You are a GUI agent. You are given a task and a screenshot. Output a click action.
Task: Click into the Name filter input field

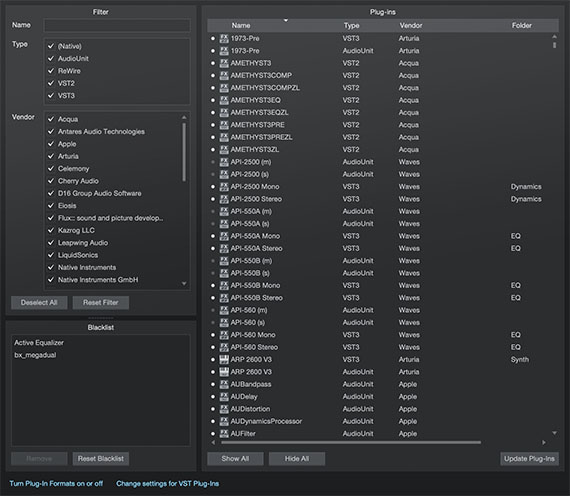pyautogui.click(x=117, y=25)
